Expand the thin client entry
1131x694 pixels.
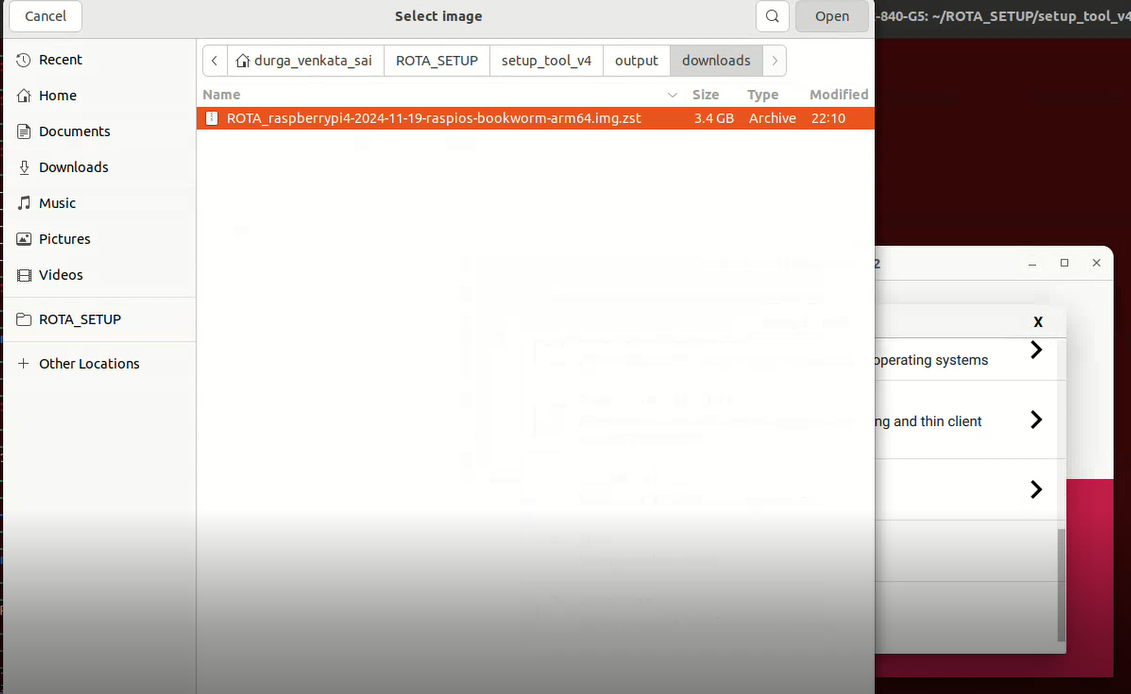[x=1036, y=420]
